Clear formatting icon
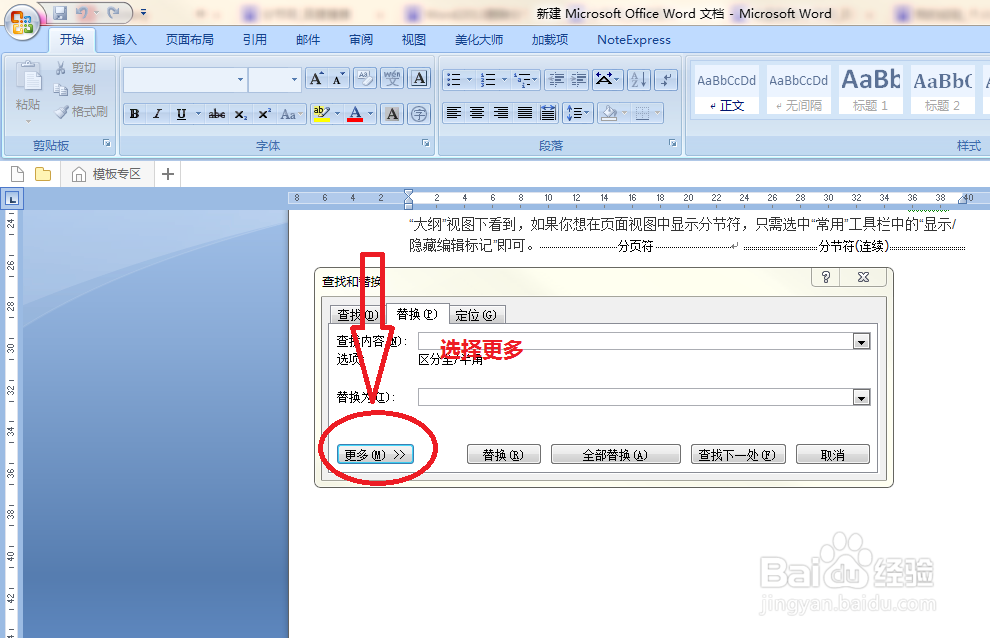This screenshot has width=990, height=638. 365,79
